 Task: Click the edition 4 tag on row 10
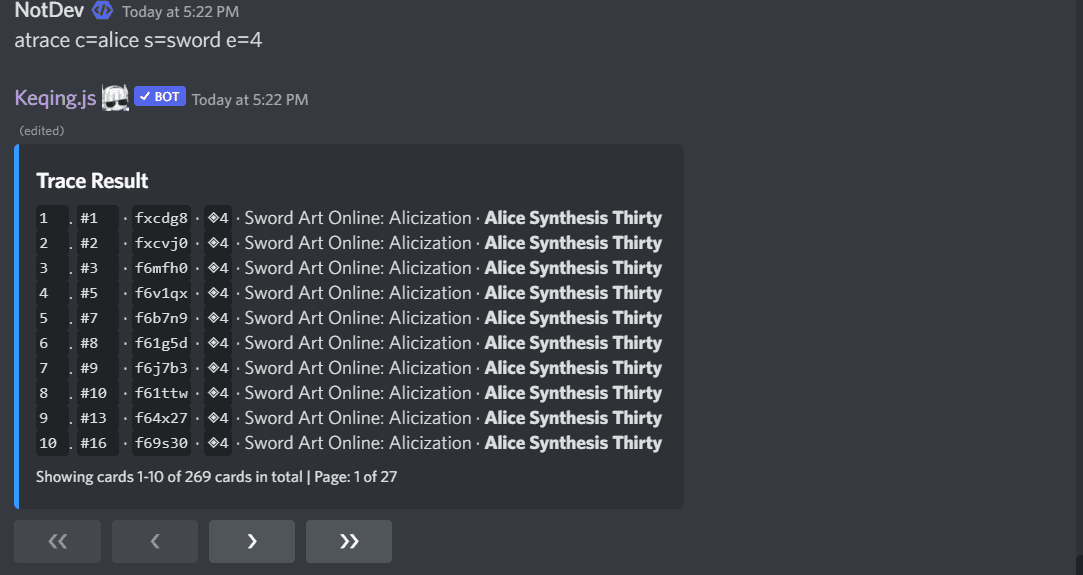point(218,443)
